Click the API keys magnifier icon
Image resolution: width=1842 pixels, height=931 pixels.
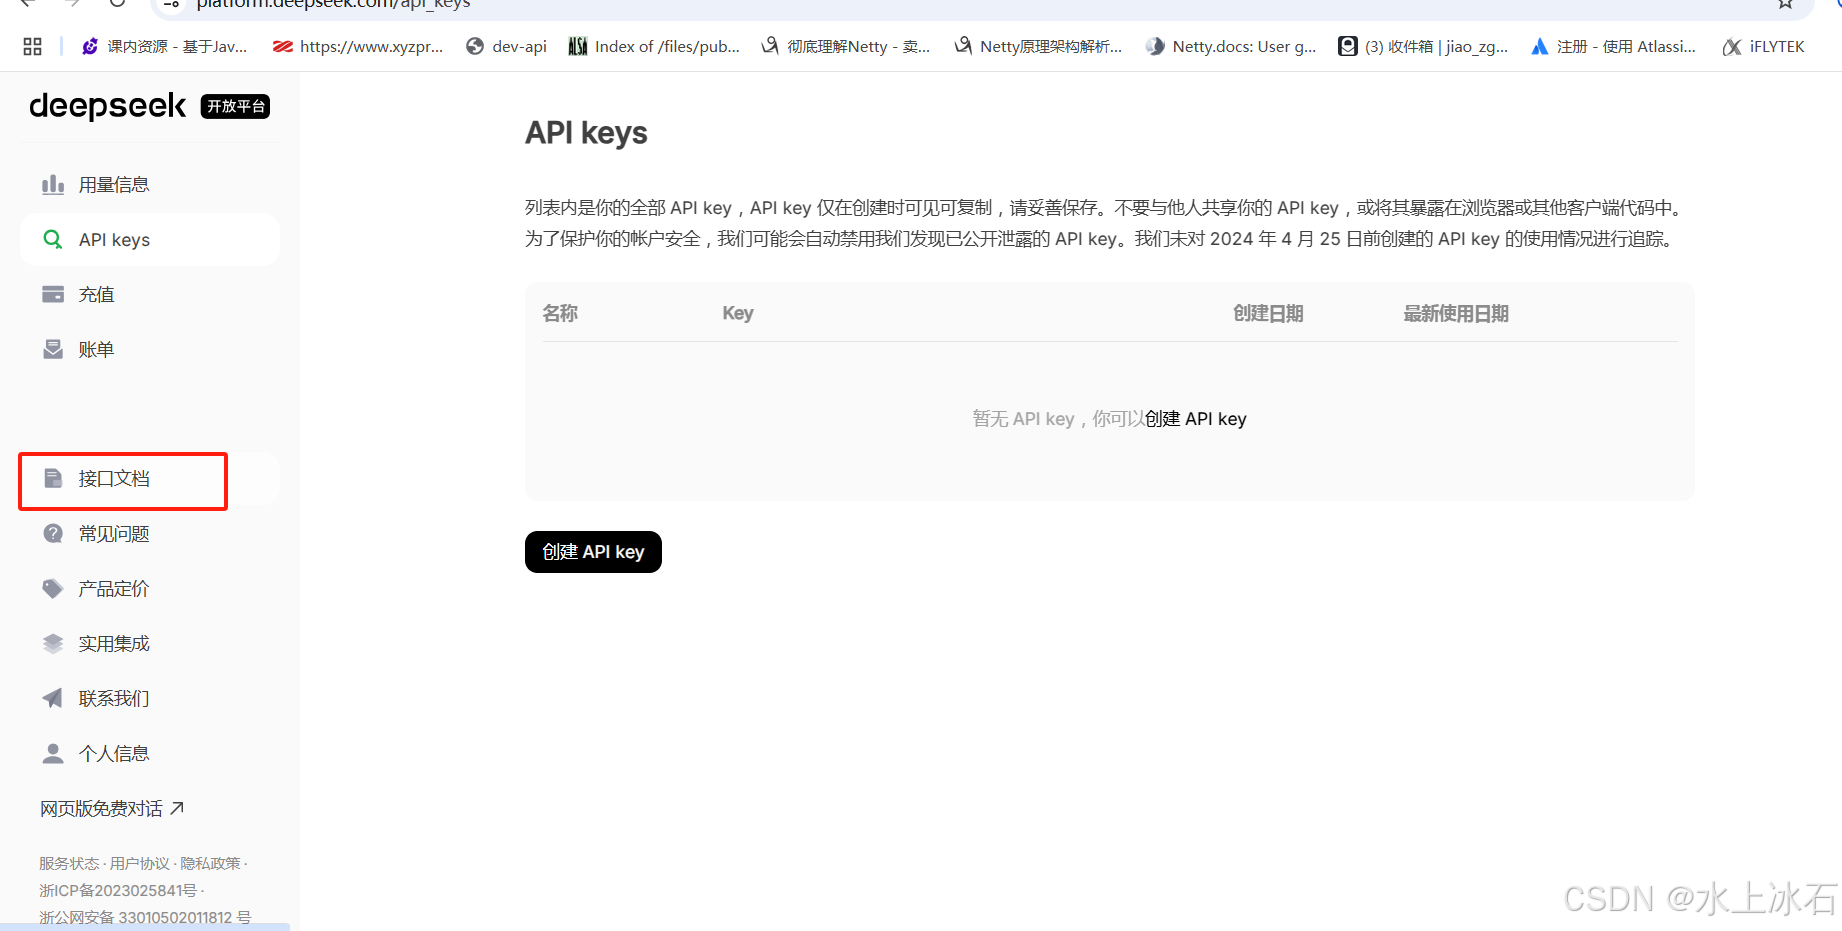coord(53,240)
